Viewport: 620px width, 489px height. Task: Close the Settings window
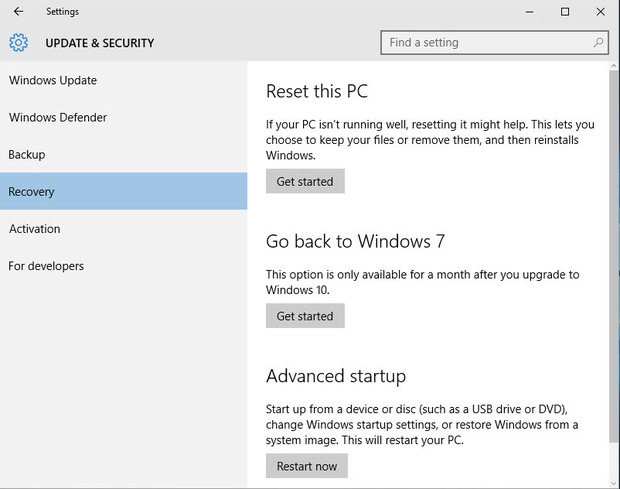pyautogui.click(x=600, y=12)
